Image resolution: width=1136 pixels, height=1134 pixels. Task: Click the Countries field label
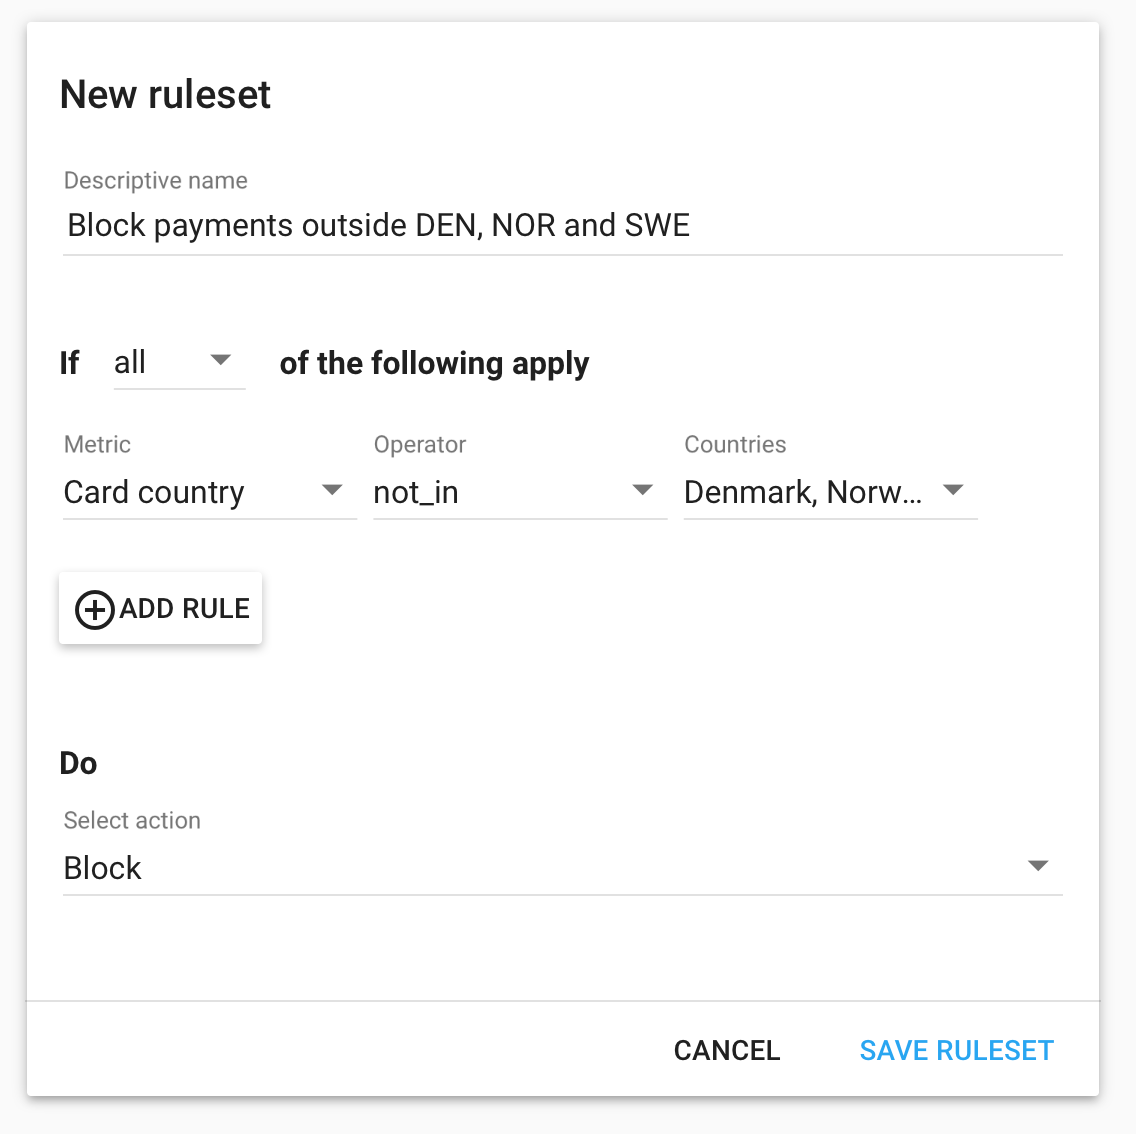pyautogui.click(x=735, y=444)
